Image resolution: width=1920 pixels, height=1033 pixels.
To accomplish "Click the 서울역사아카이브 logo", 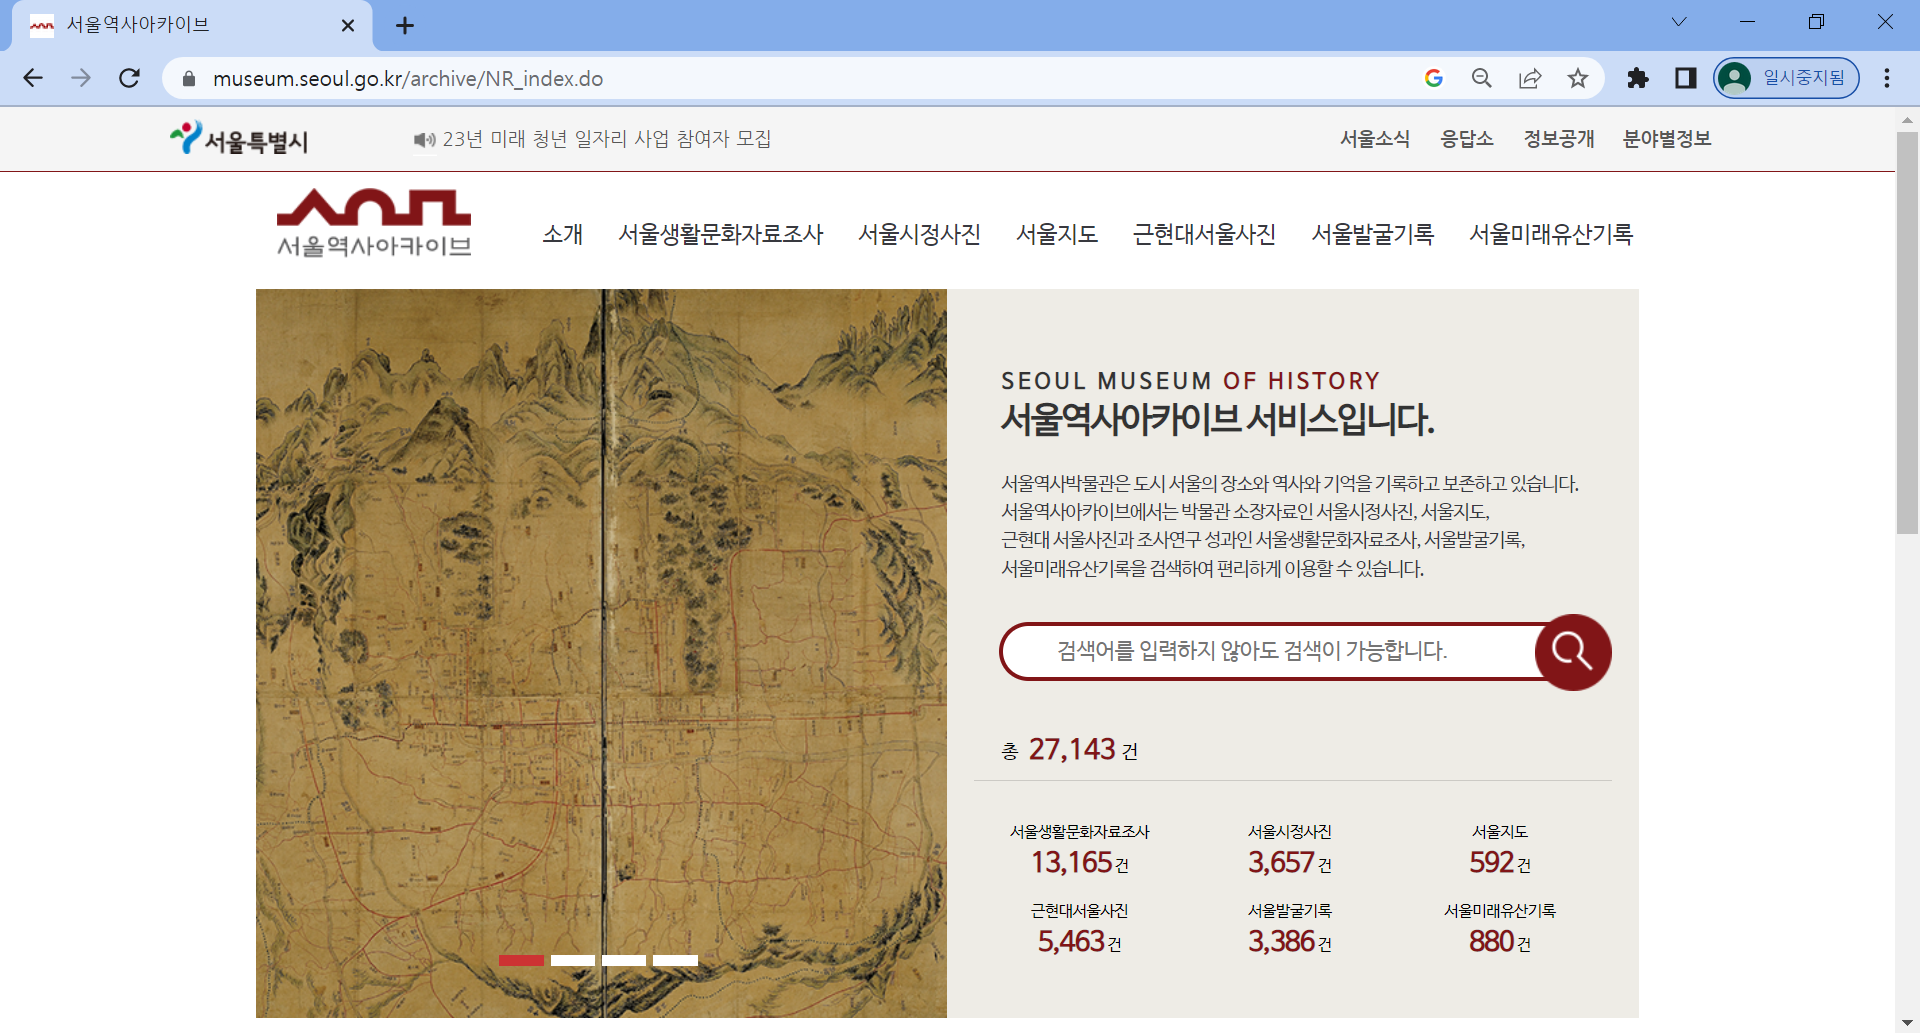I will click(374, 223).
